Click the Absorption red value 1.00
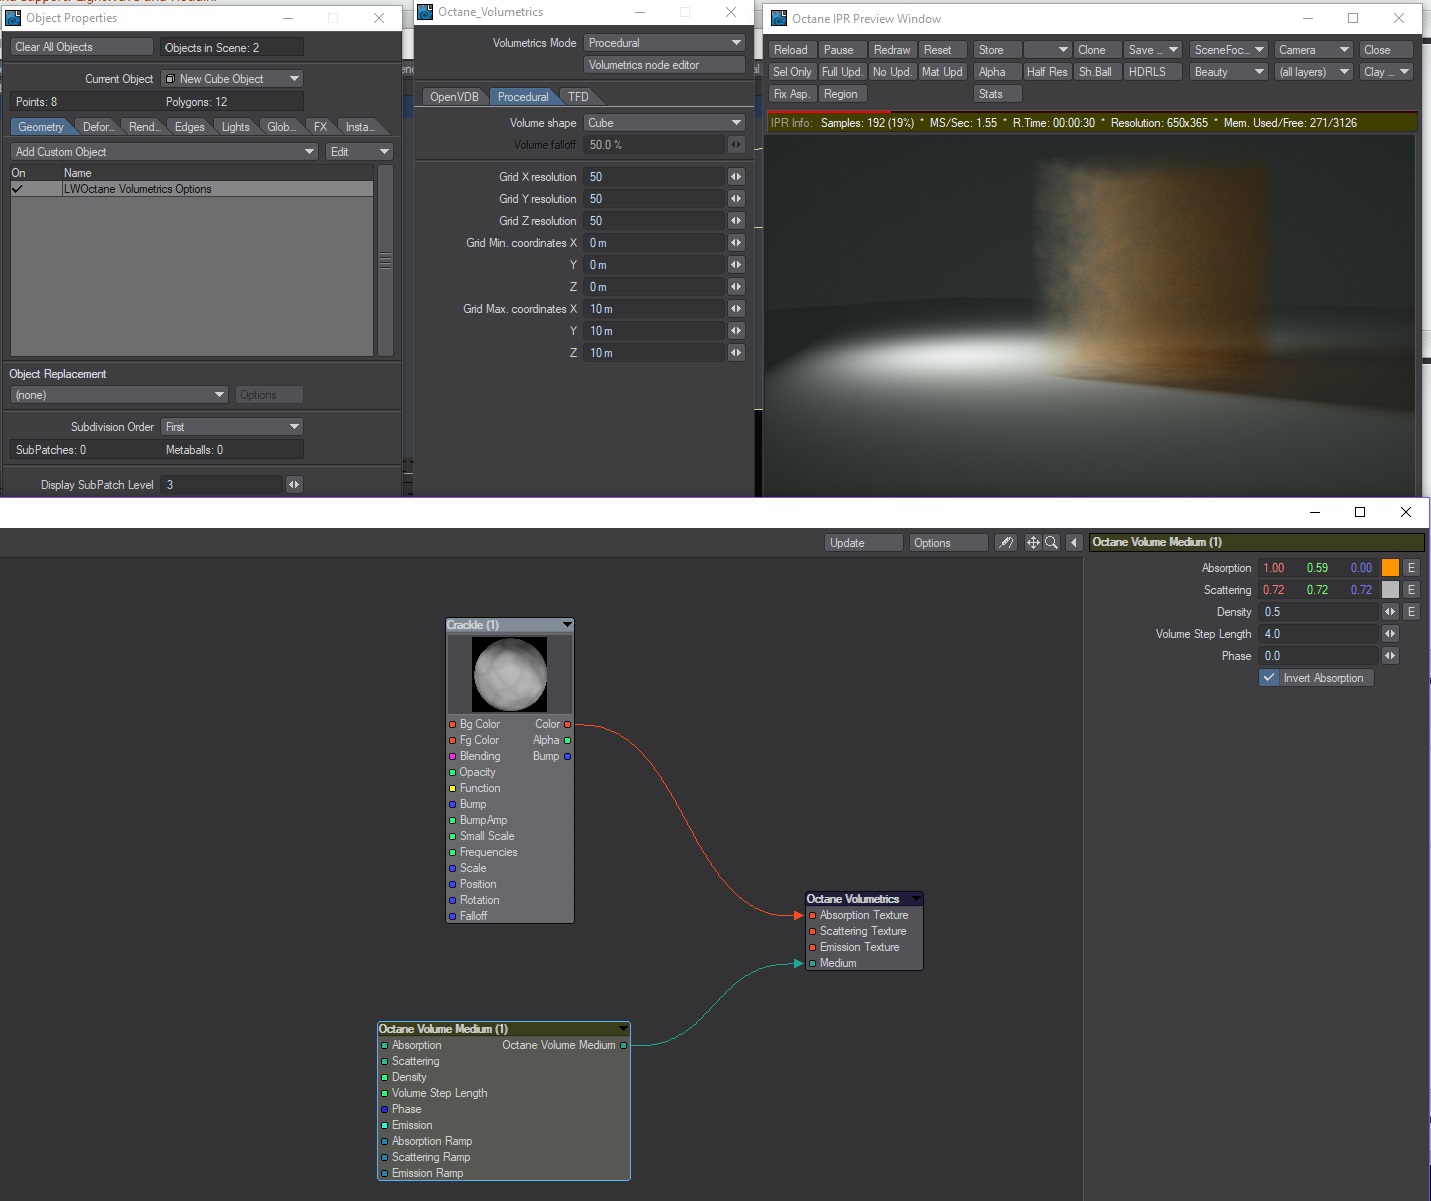1431x1201 pixels. tap(1274, 568)
